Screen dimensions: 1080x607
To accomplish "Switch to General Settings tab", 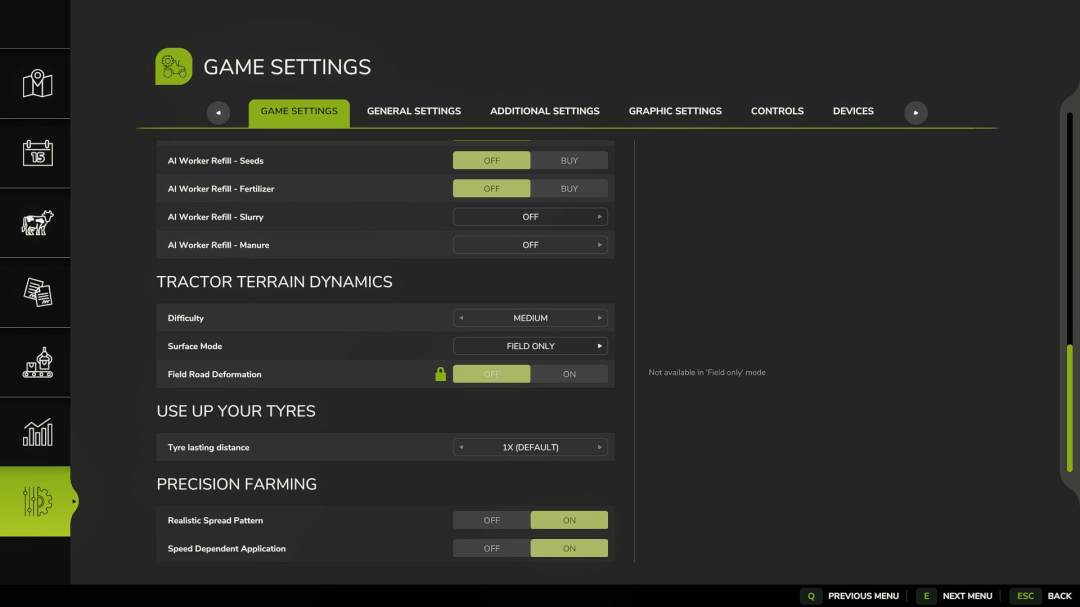I will click(x=414, y=111).
